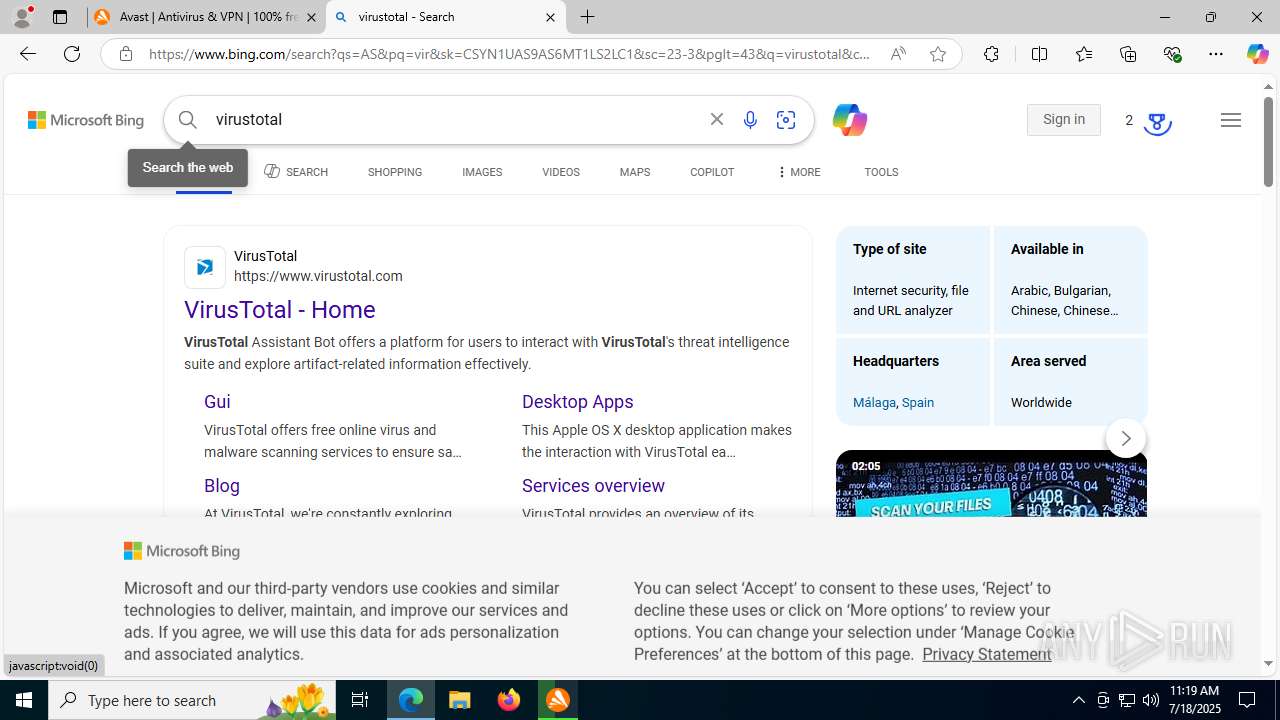
Task: Search using voice microphone
Action: coord(750,120)
